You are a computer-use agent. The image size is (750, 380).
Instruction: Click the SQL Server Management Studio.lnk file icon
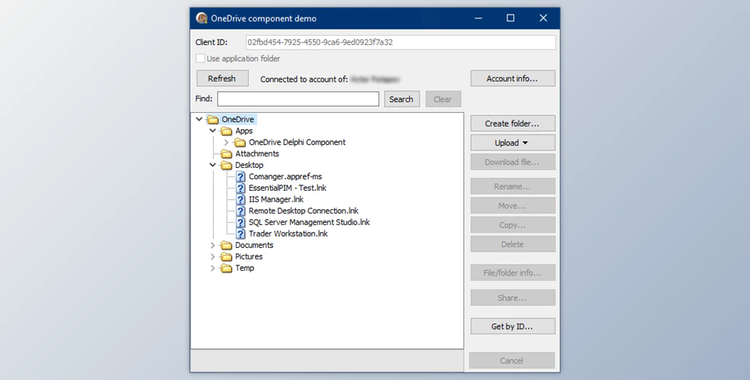coord(241,223)
